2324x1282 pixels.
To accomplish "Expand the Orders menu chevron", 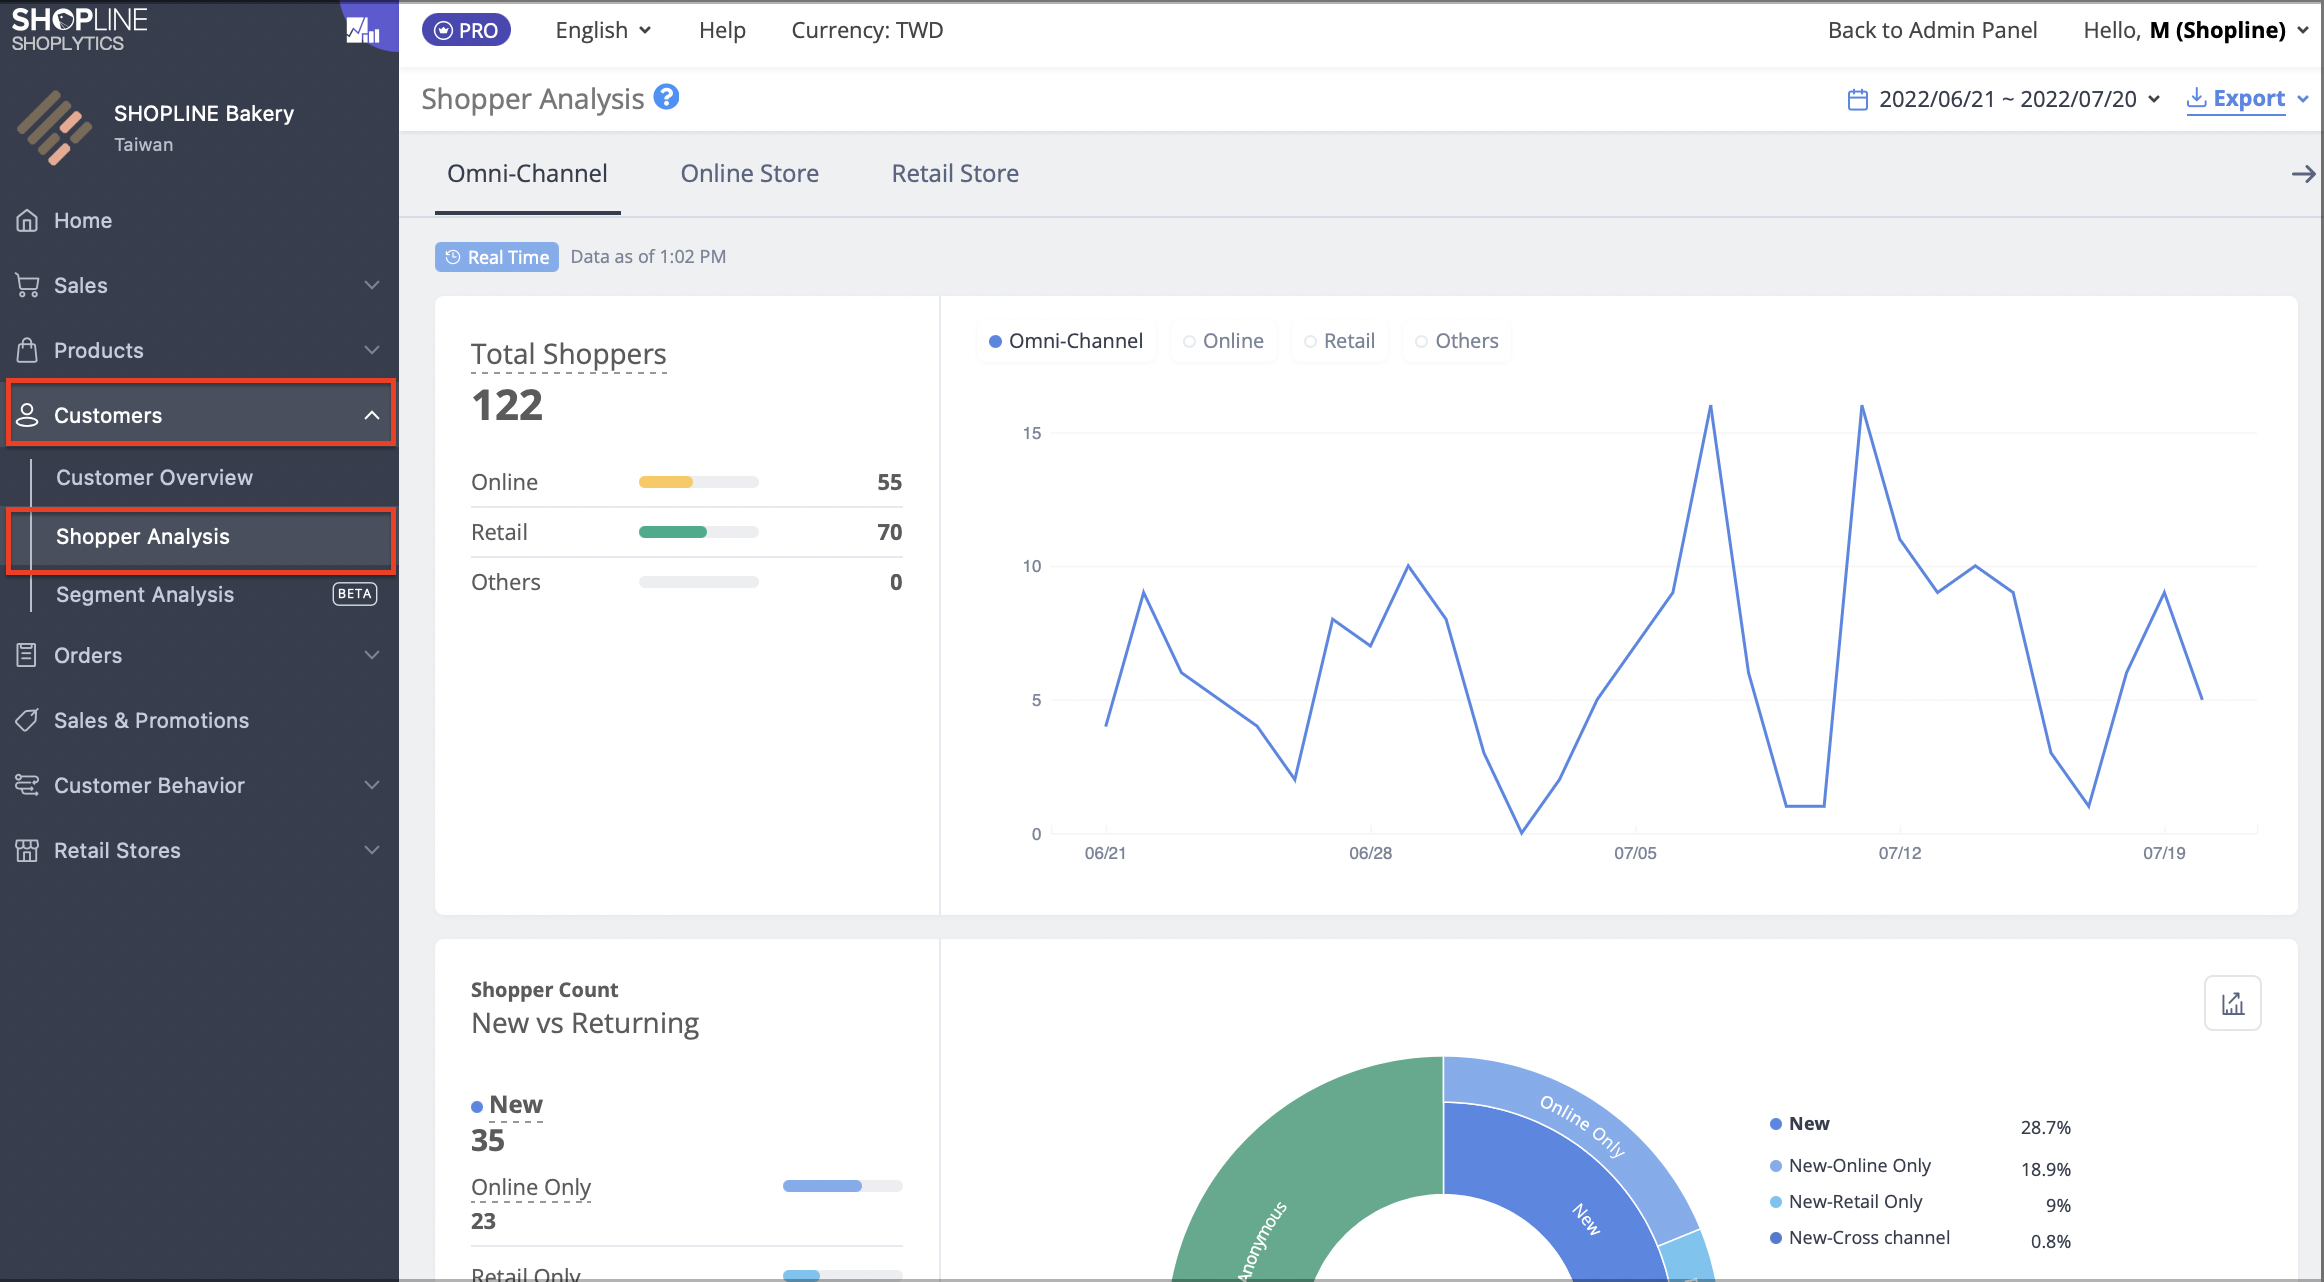I will coord(372,655).
